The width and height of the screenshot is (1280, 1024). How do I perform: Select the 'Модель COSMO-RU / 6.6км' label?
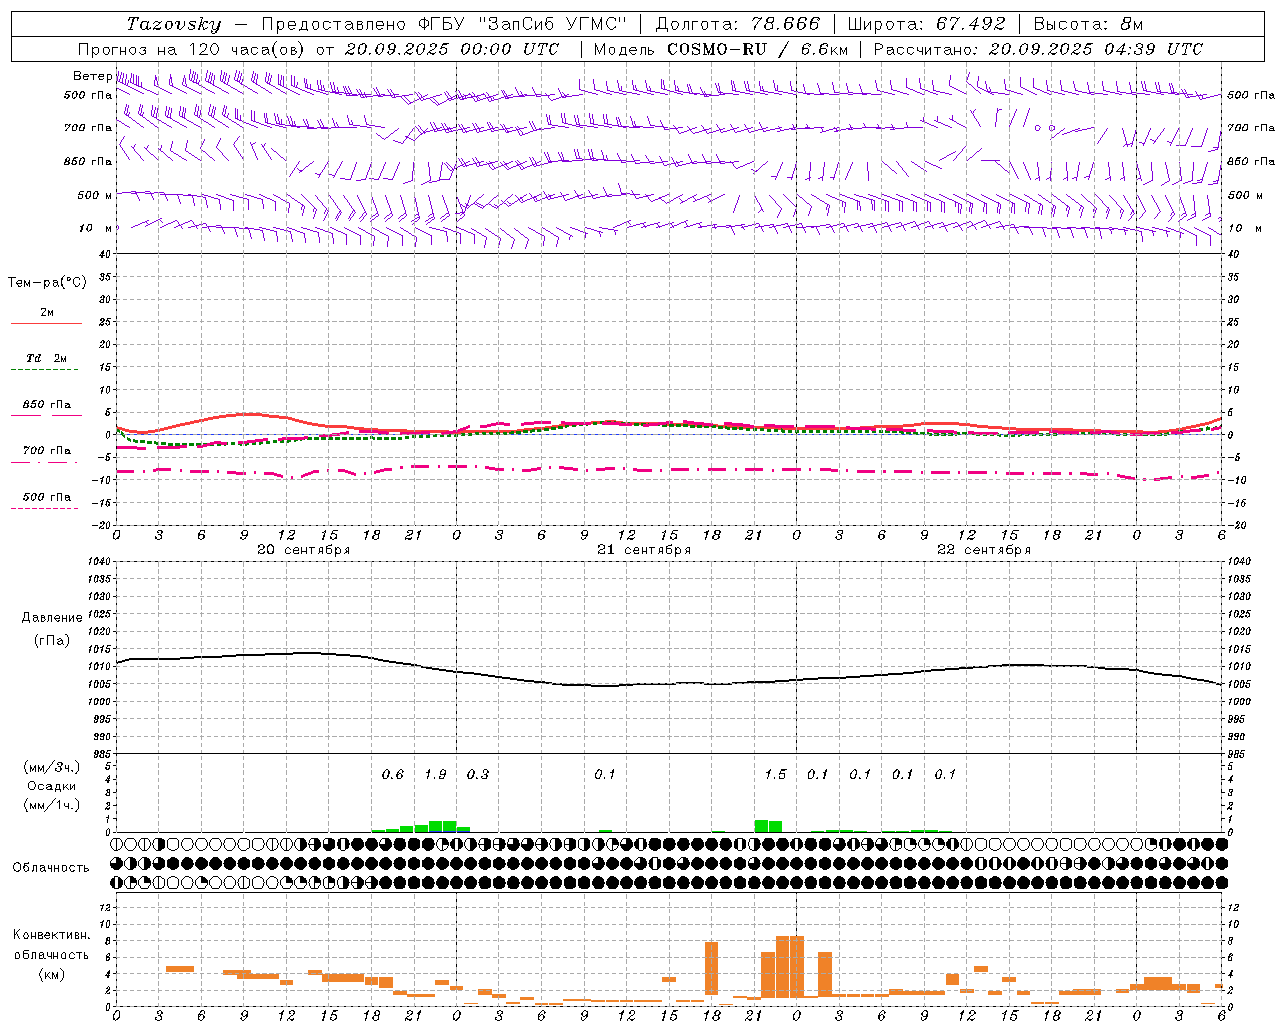(721, 49)
